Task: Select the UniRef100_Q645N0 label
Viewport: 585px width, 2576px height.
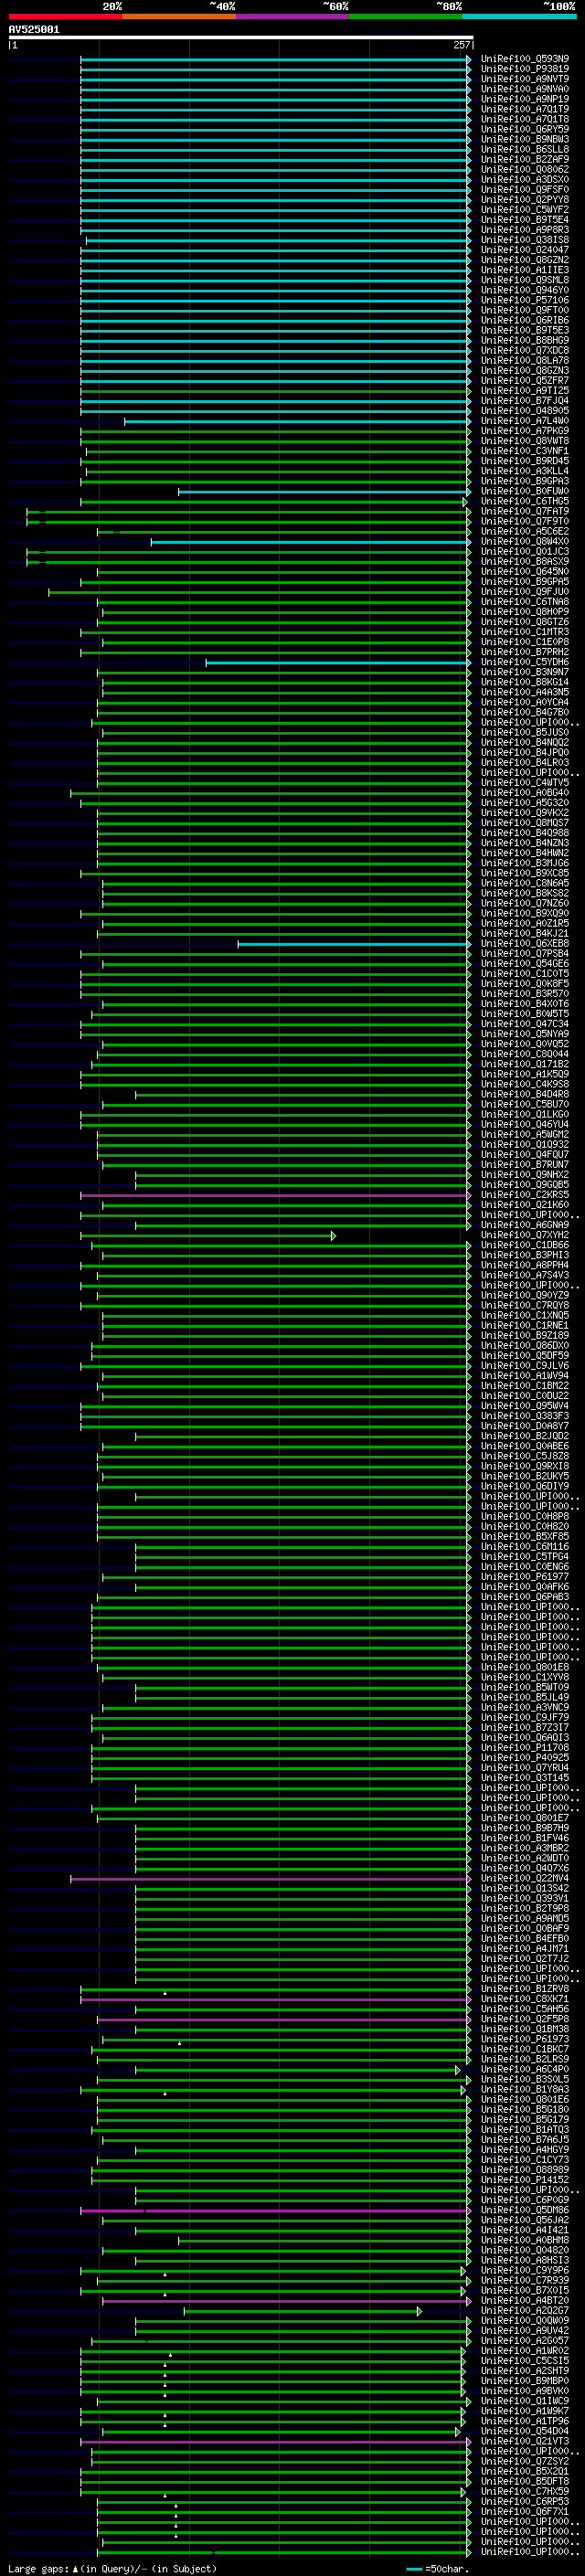Action: tap(525, 571)
